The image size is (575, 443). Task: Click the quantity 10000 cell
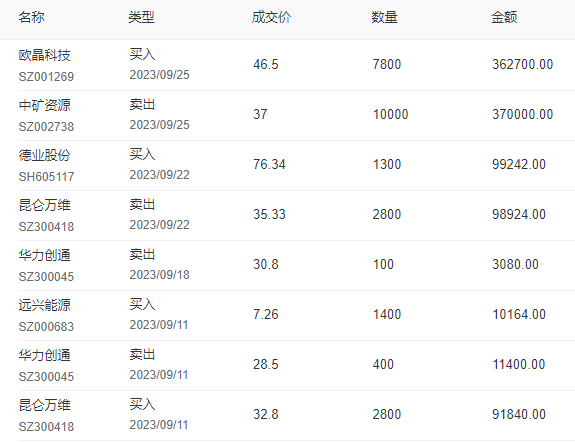pos(390,114)
